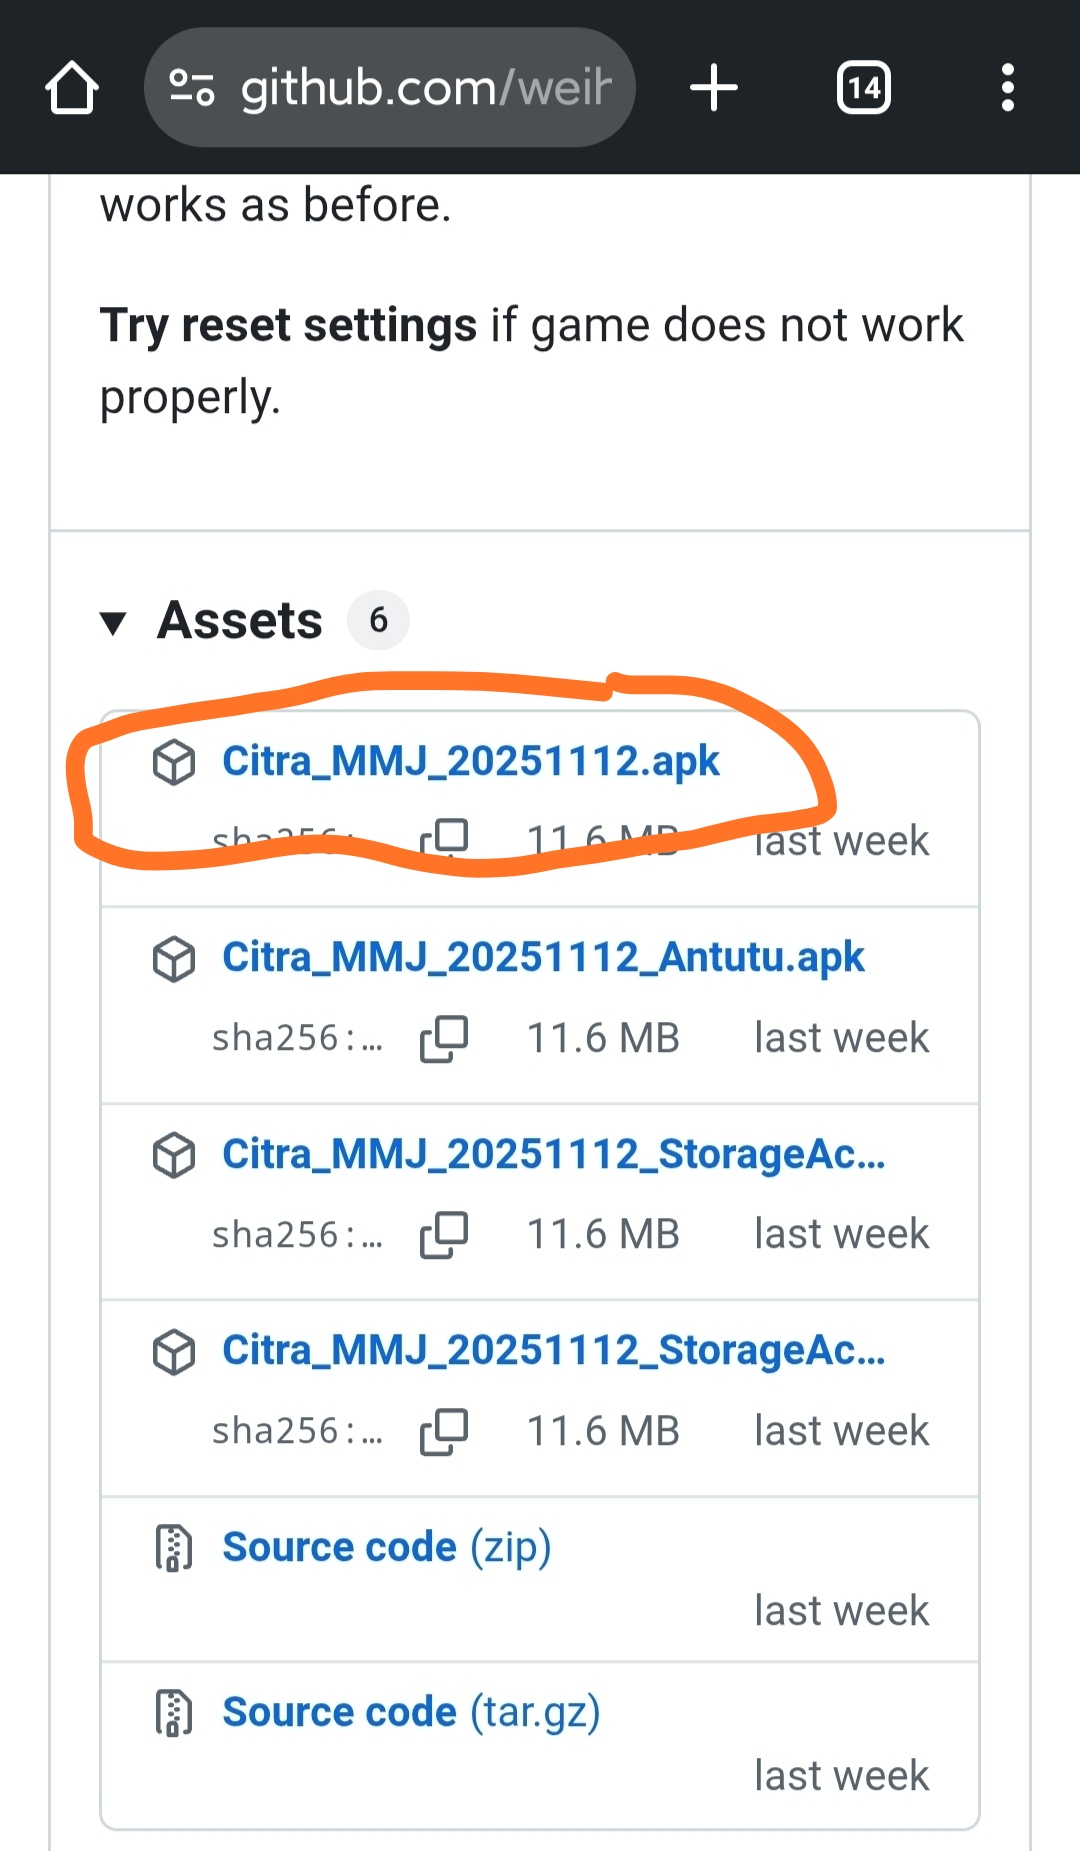This screenshot has width=1080, height=1851.
Task: Open a new tab with plus icon
Action: point(714,88)
